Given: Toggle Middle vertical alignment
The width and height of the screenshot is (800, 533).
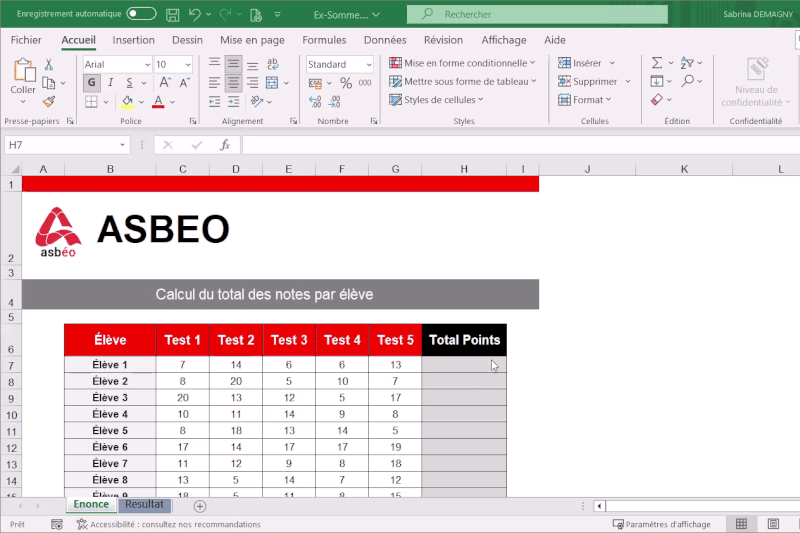Looking at the screenshot, I should (x=233, y=64).
